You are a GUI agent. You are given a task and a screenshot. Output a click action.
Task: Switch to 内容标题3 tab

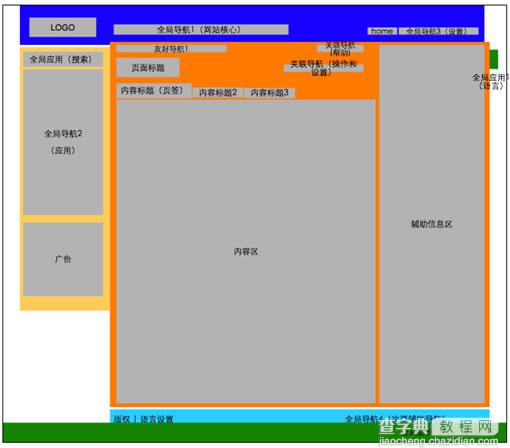pos(269,93)
